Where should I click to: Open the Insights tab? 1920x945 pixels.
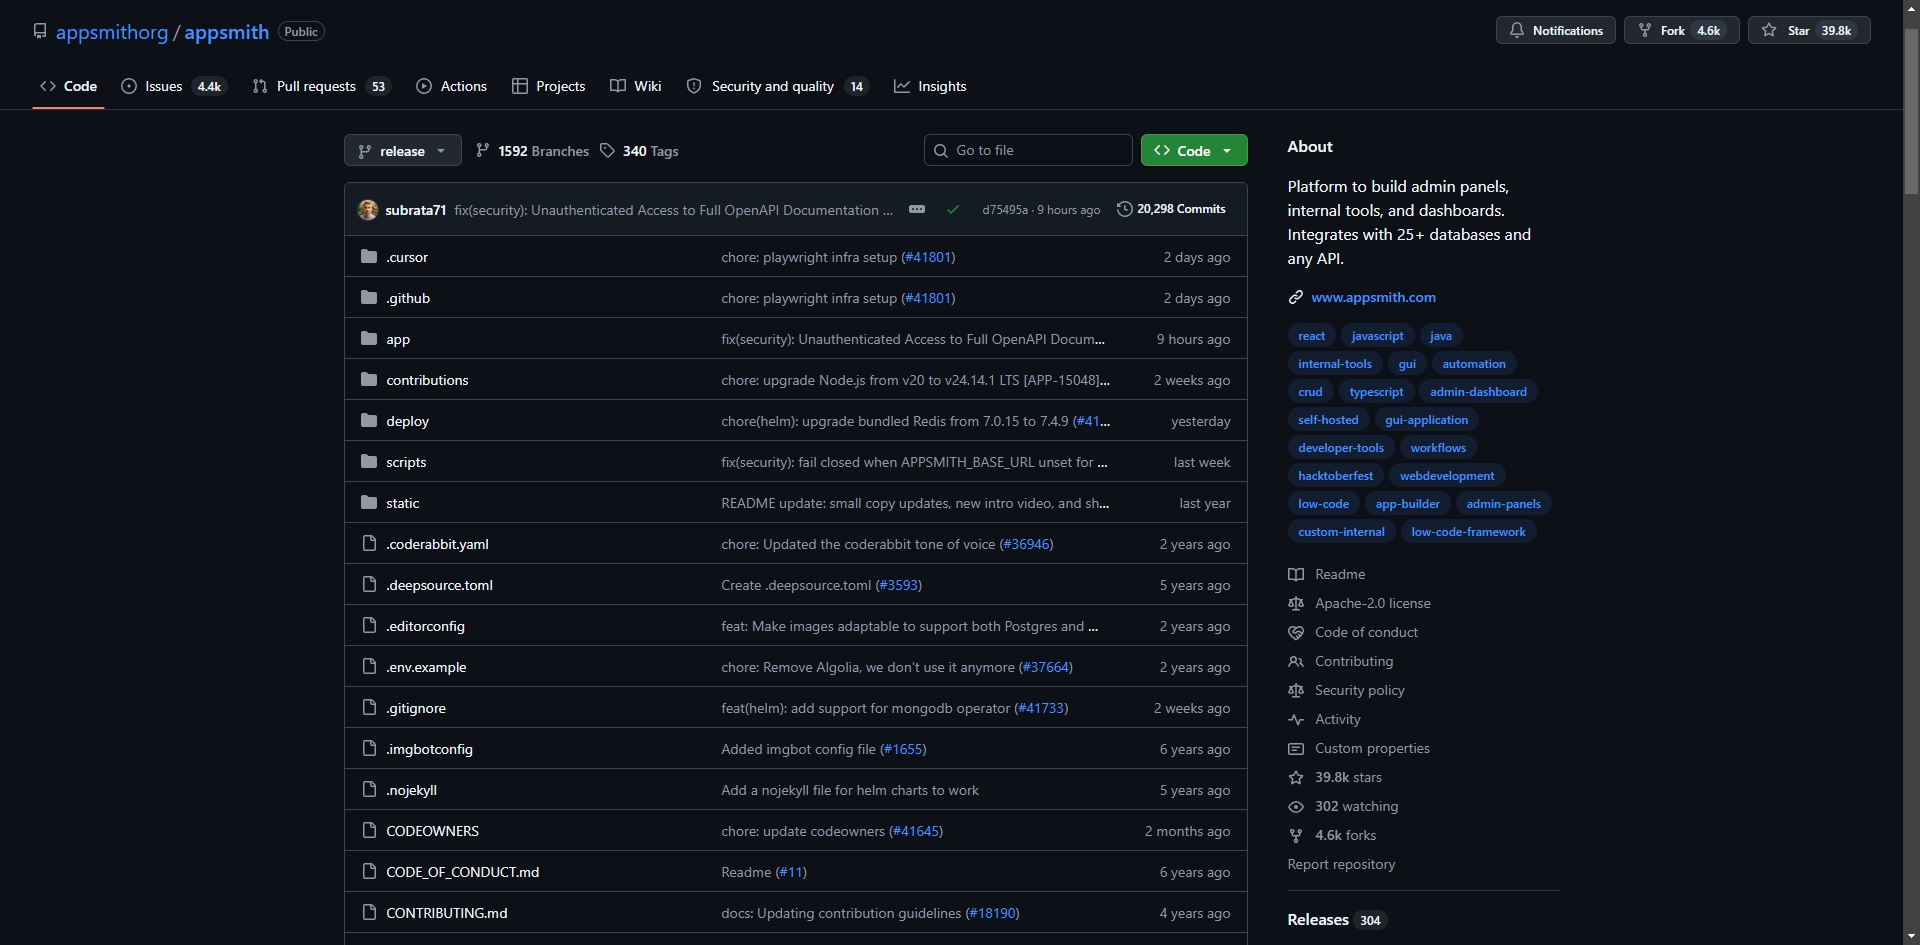930,86
